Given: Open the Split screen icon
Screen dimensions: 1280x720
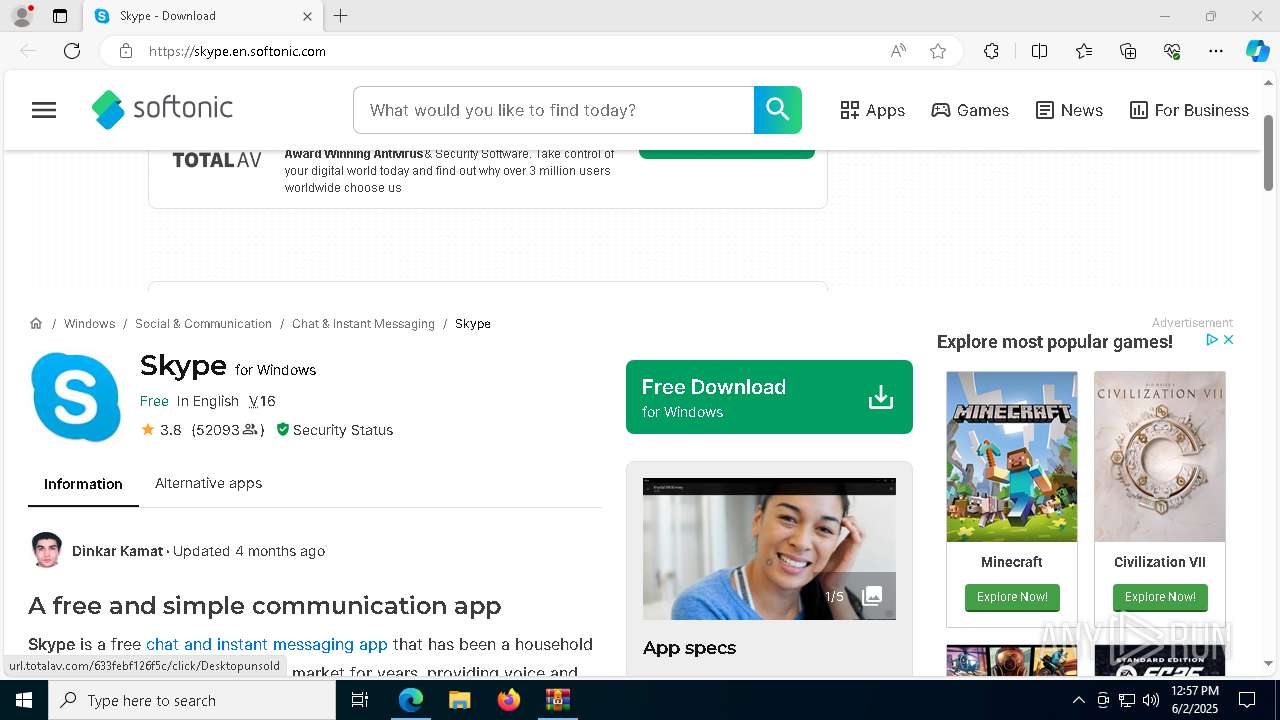Looking at the screenshot, I should [x=1039, y=51].
